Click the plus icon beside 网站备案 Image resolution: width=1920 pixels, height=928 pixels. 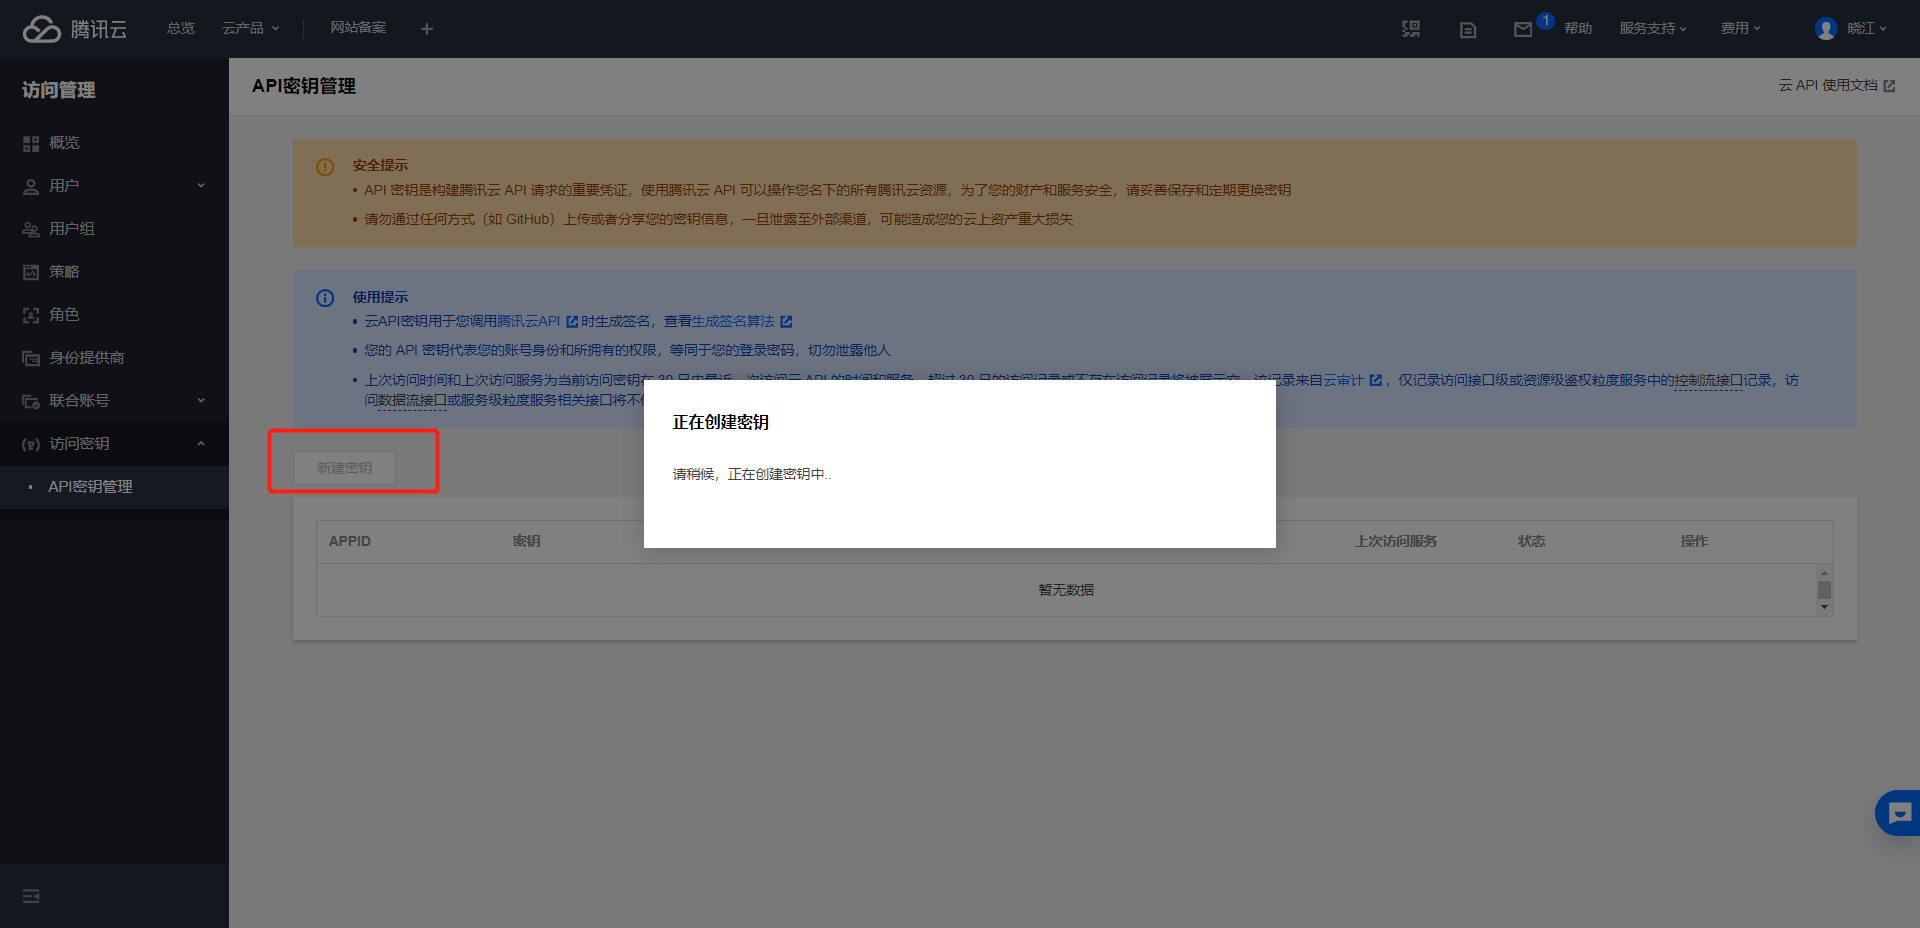point(427,29)
